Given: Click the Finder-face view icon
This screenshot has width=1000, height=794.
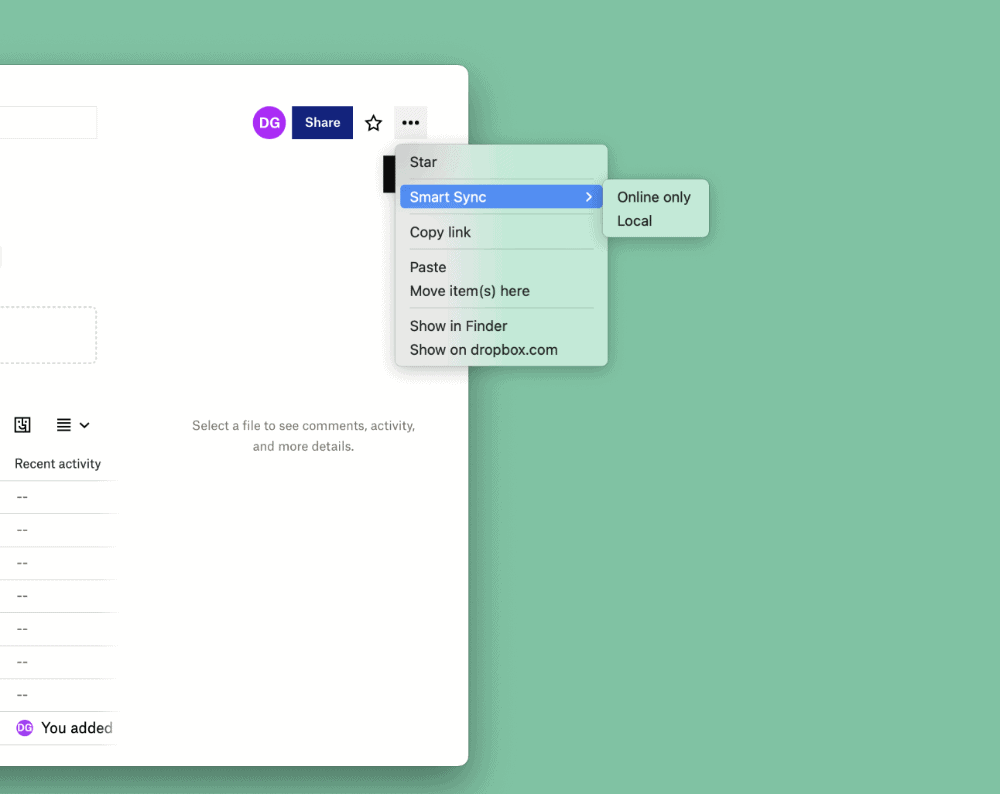Looking at the screenshot, I should 22,425.
